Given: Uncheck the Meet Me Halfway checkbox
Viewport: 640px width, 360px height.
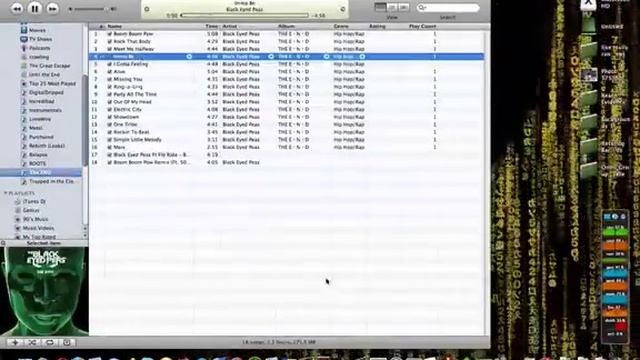Looking at the screenshot, I should coord(109,49).
